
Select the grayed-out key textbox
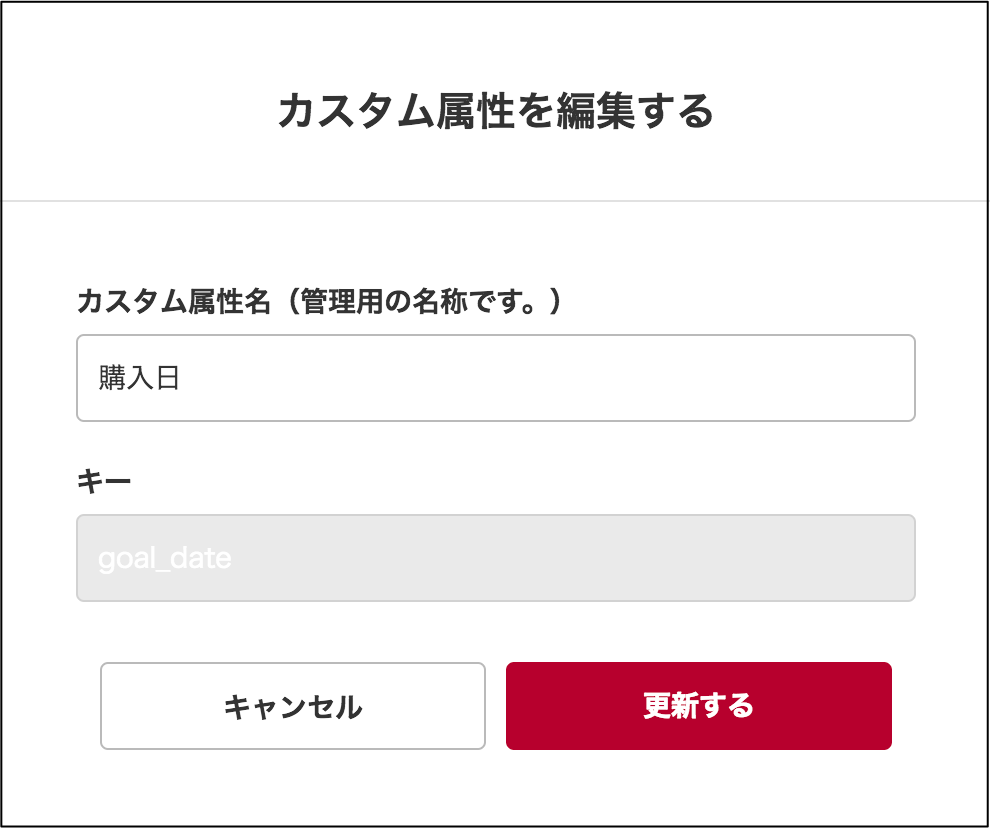[x=496, y=558]
